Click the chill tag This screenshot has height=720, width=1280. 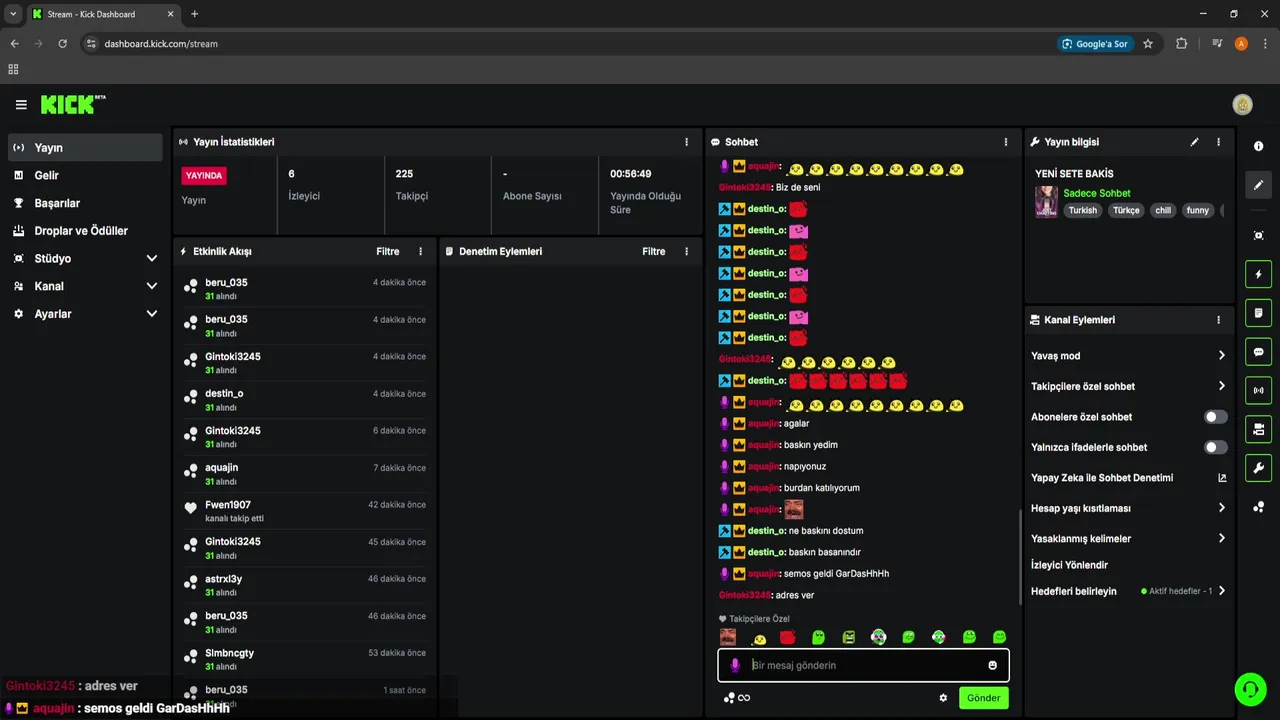(1163, 211)
